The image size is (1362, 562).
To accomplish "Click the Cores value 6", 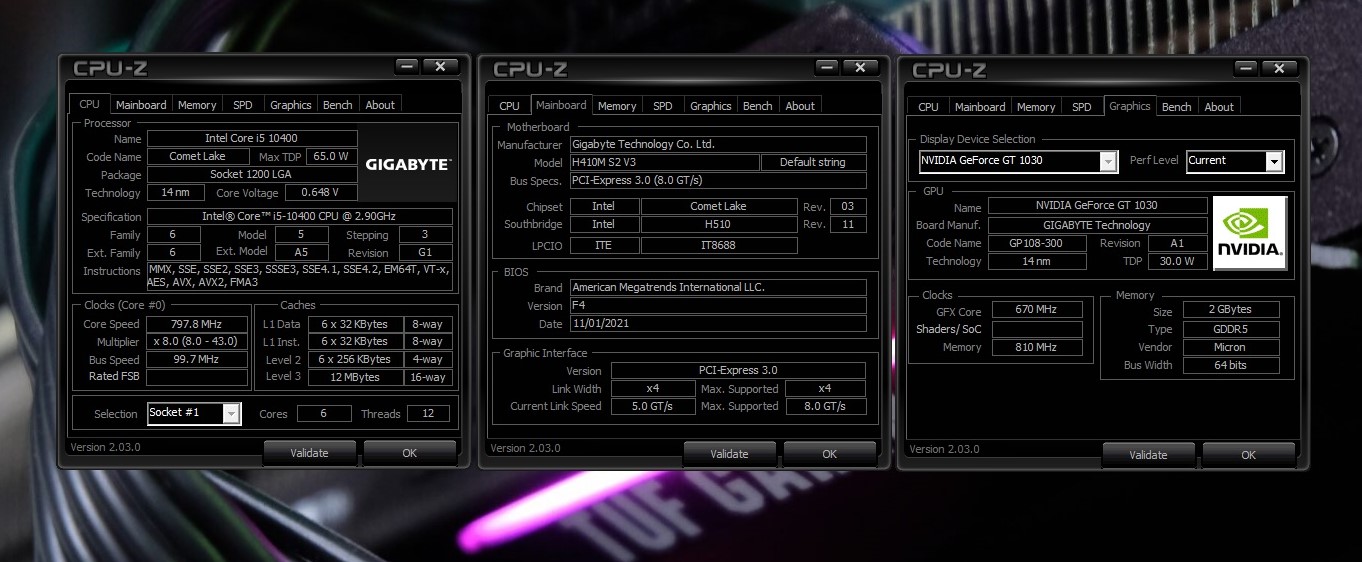I will (324, 413).
